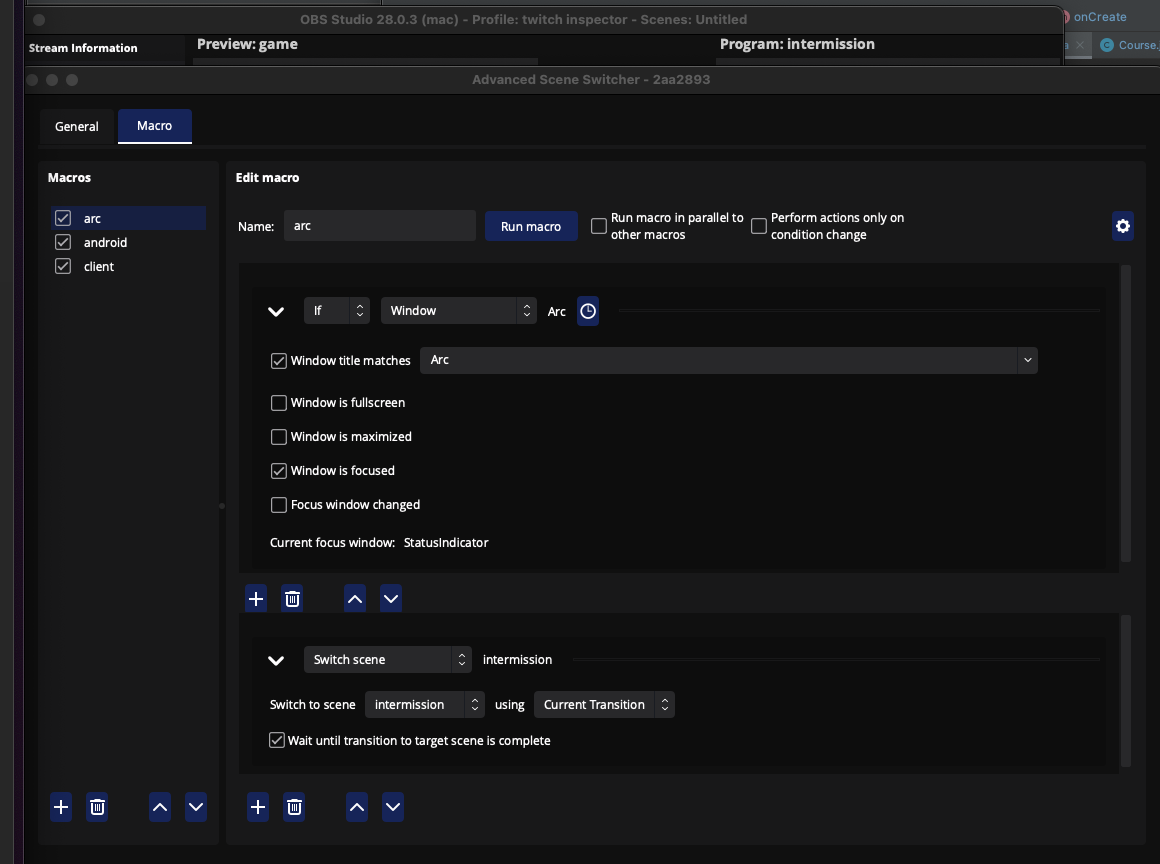The image size is (1160, 864).
Task: Click the macro Name input field
Action: click(380, 226)
